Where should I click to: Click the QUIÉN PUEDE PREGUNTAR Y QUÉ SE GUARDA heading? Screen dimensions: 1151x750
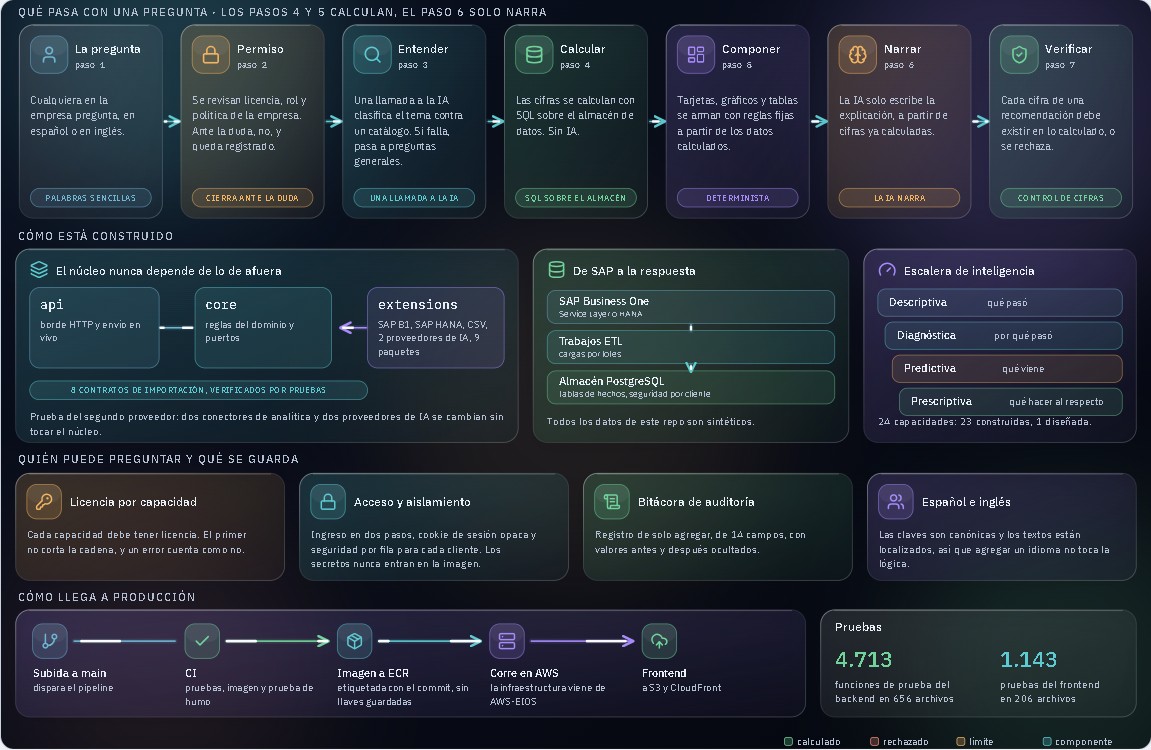[x=159, y=459]
